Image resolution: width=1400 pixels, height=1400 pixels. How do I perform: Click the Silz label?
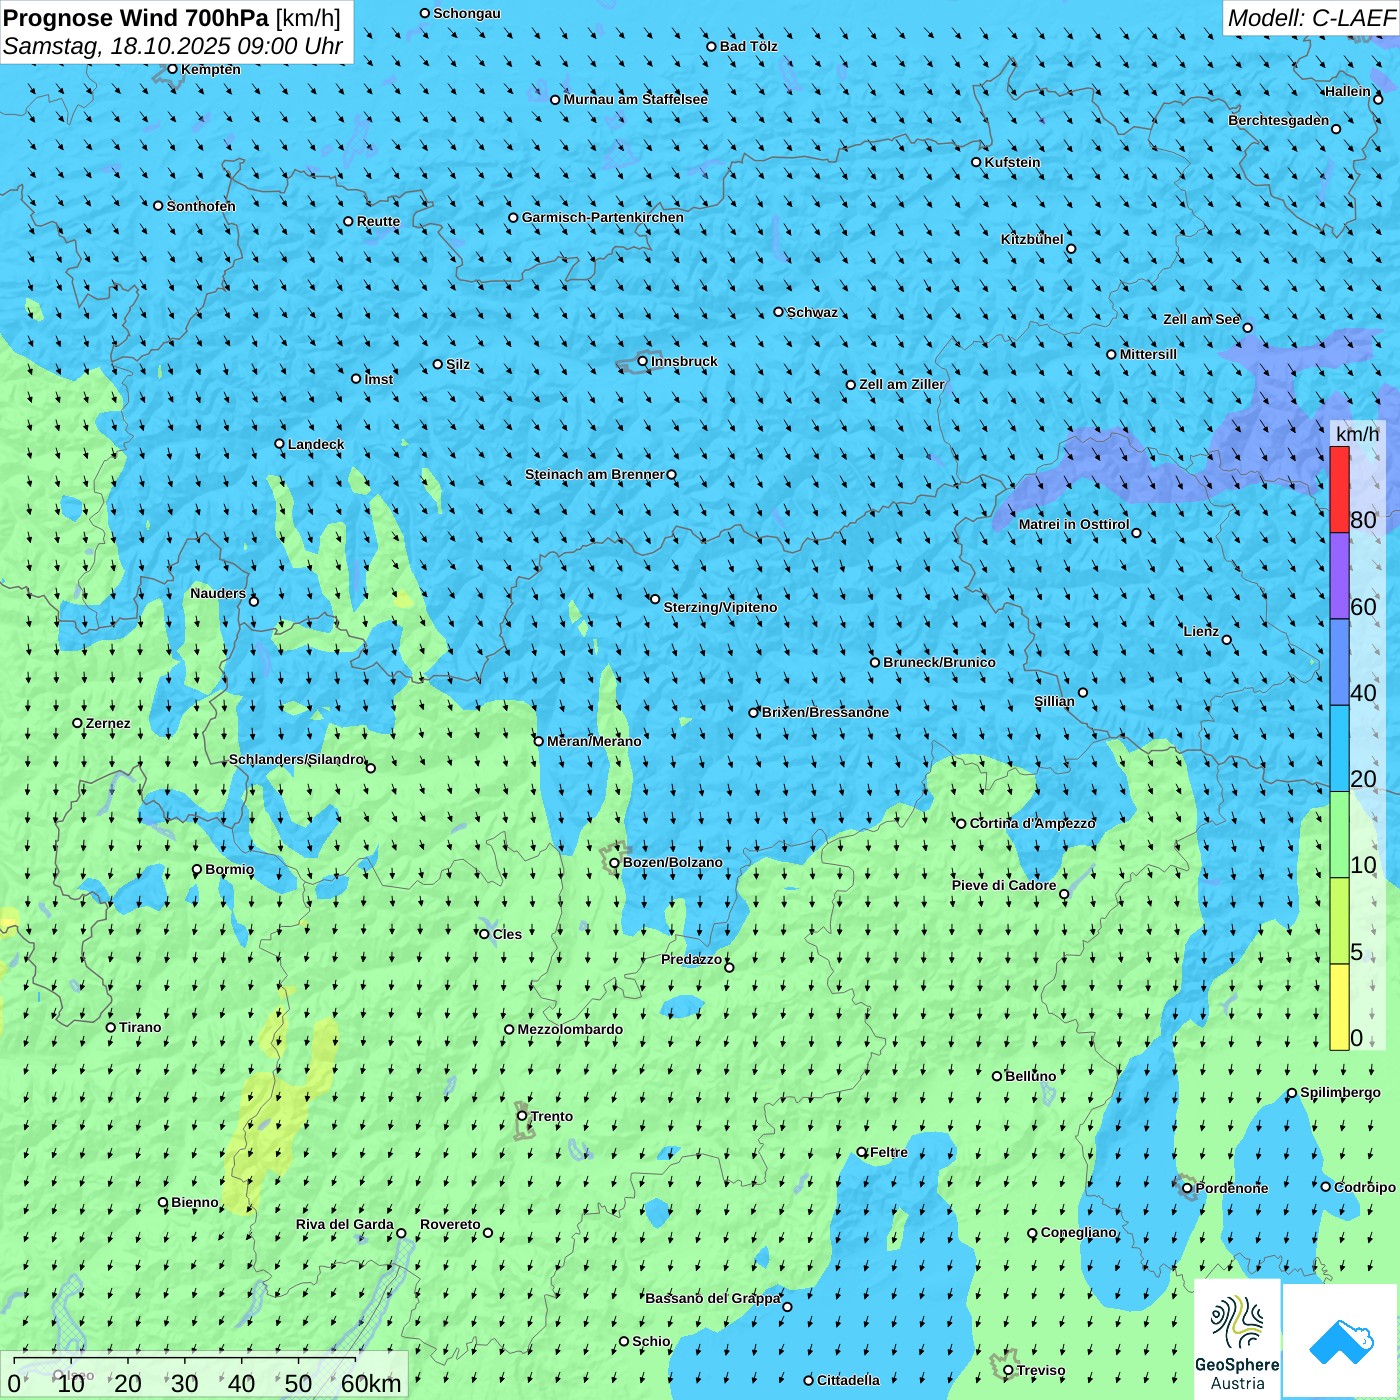point(458,364)
